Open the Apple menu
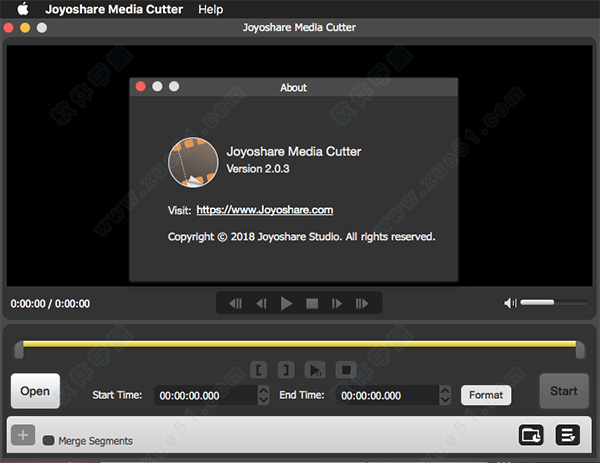This screenshot has height=463, width=600. click(23, 9)
